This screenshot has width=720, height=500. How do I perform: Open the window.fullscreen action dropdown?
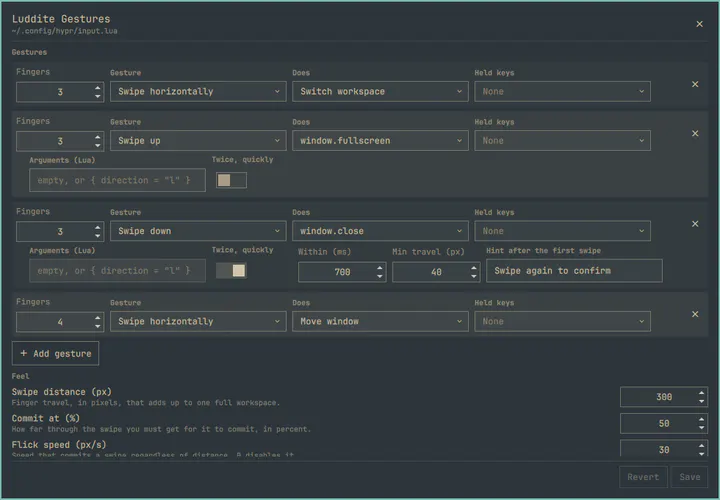click(x=380, y=140)
